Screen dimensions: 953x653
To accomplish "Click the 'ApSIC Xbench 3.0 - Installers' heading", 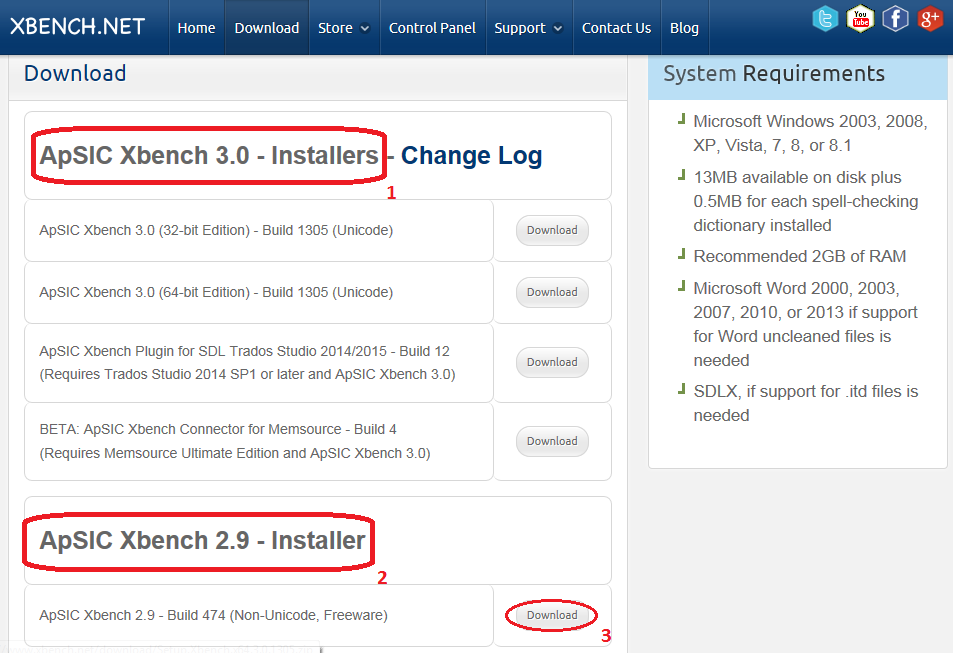I will click(209, 156).
